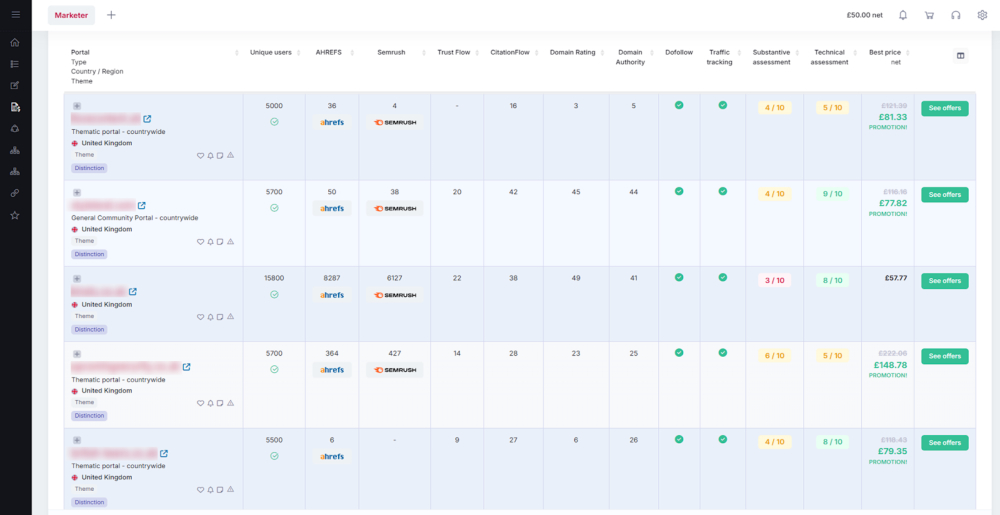Expand the General Community Portal row details
Image resolution: width=1000 pixels, height=515 pixels.
pyautogui.click(x=77, y=192)
